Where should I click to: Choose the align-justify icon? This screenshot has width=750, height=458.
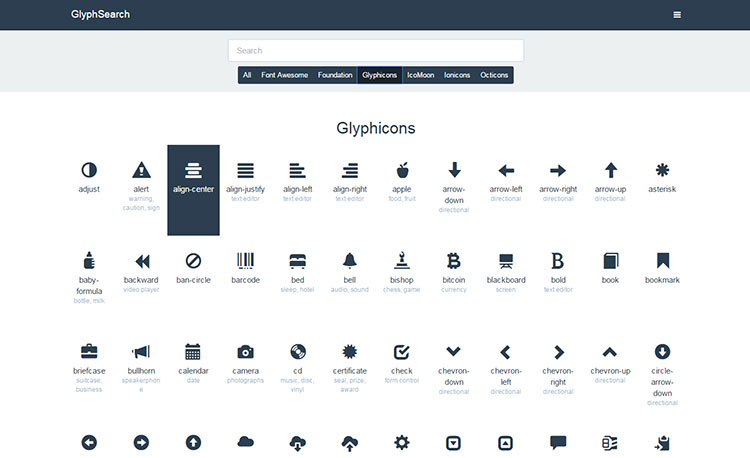pyautogui.click(x=245, y=170)
